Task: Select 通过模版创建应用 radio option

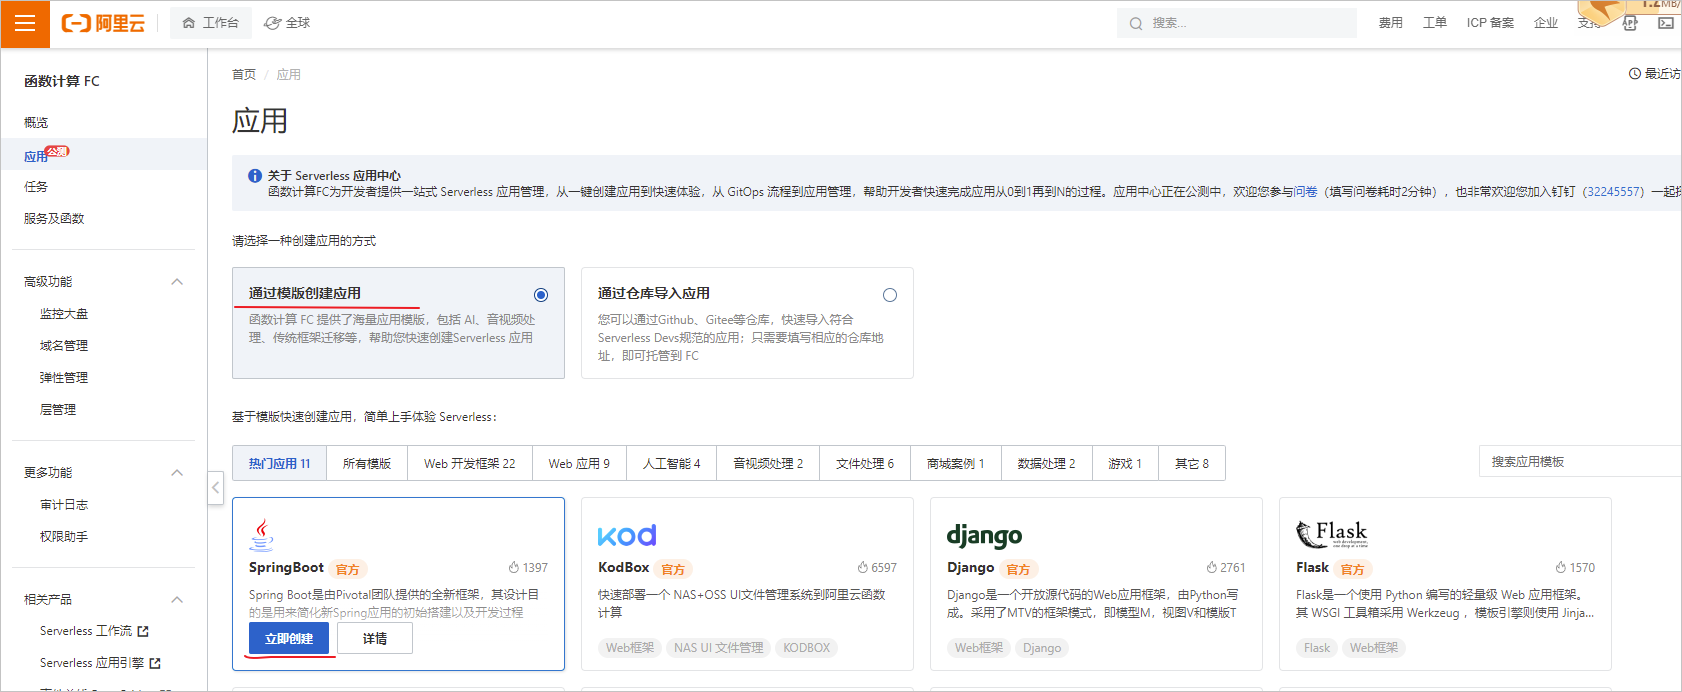Action: (x=541, y=295)
